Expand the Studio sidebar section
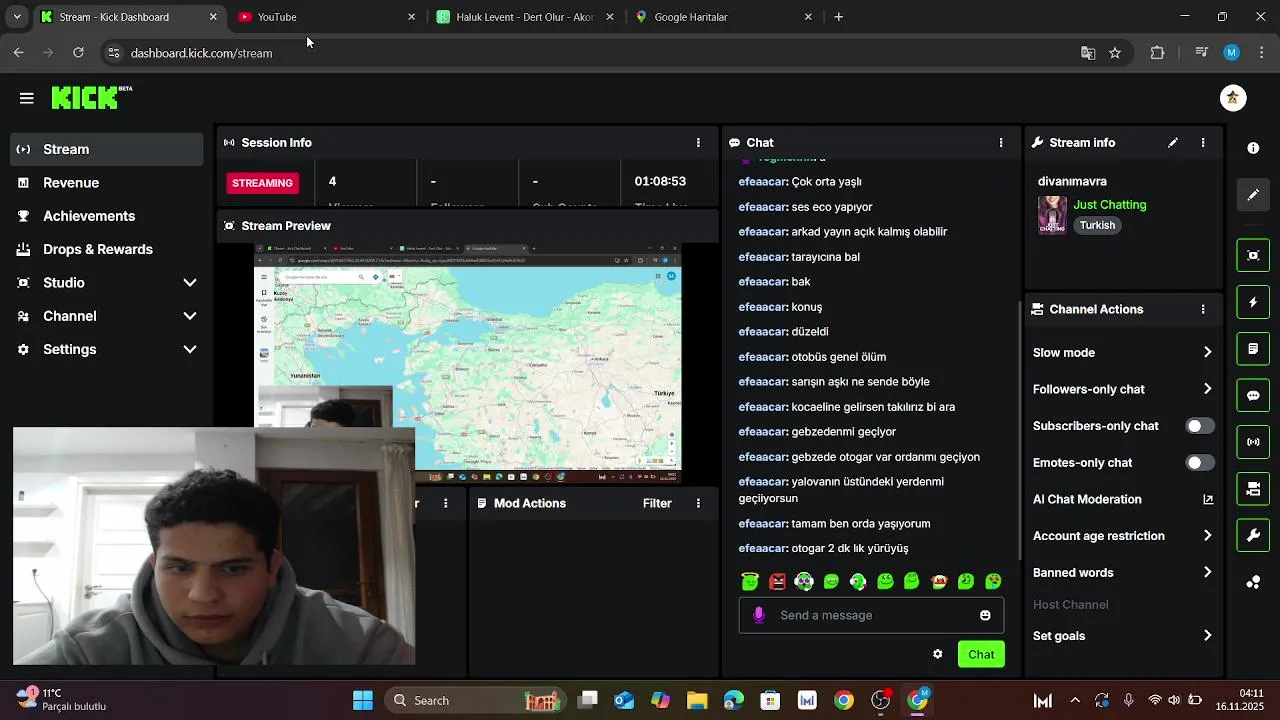Screen dimensions: 1280x720 (x=107, y=283)
